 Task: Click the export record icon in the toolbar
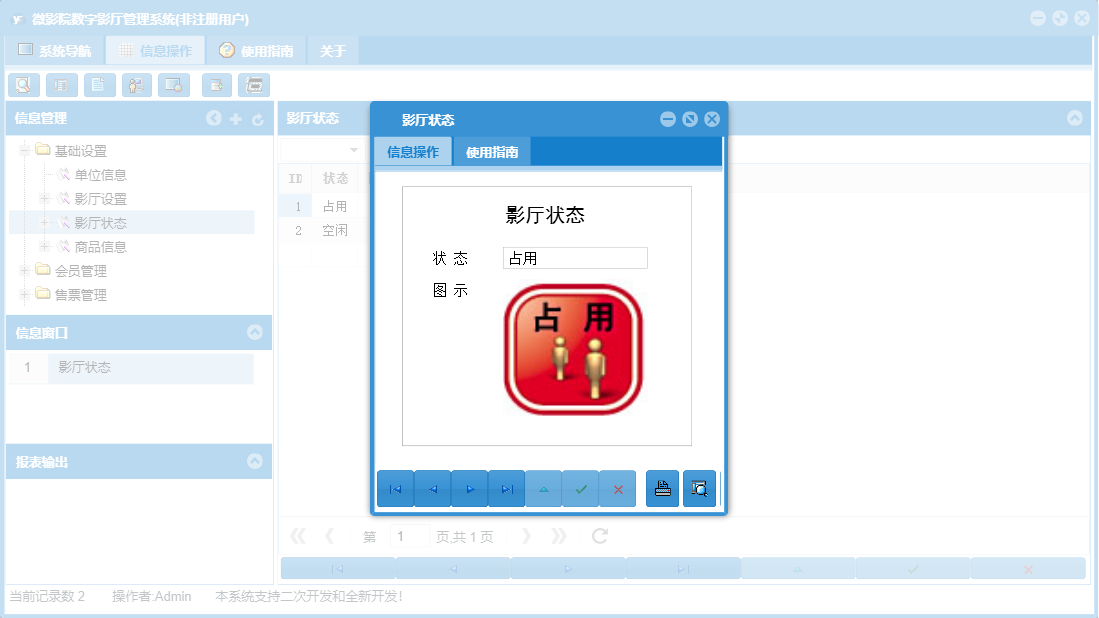pos(216,85)
